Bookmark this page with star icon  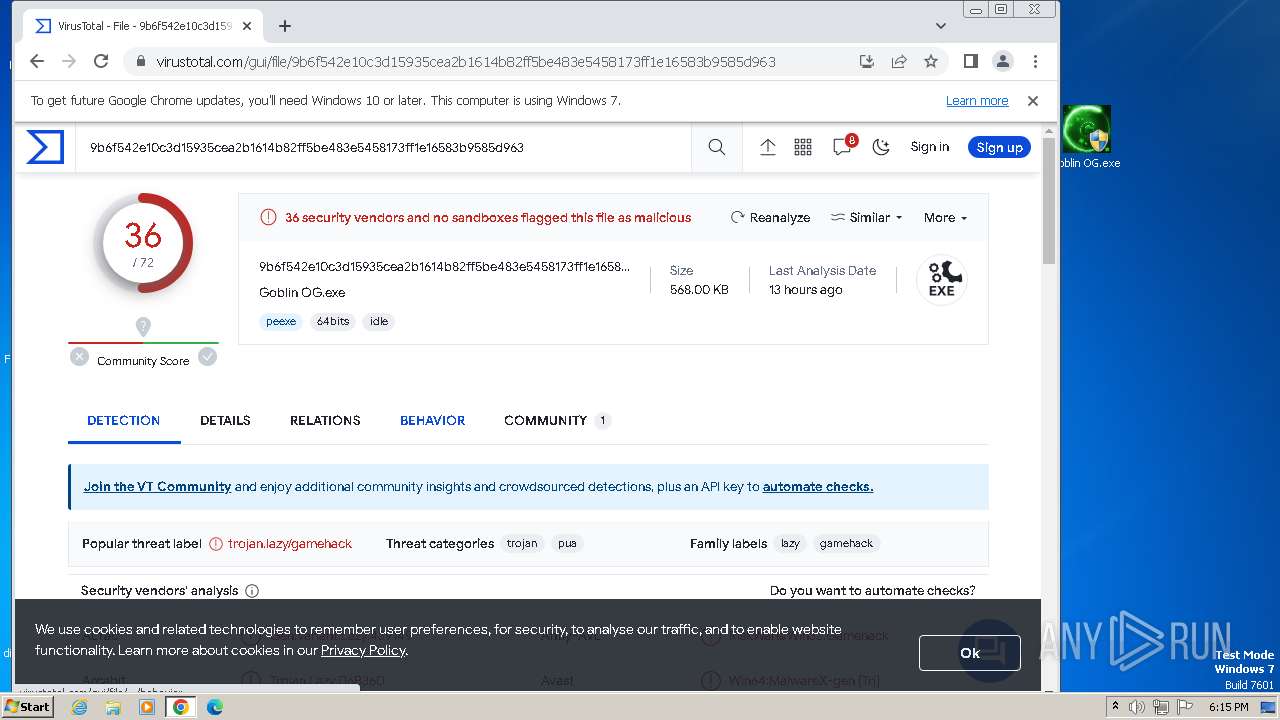coord(931,61)
